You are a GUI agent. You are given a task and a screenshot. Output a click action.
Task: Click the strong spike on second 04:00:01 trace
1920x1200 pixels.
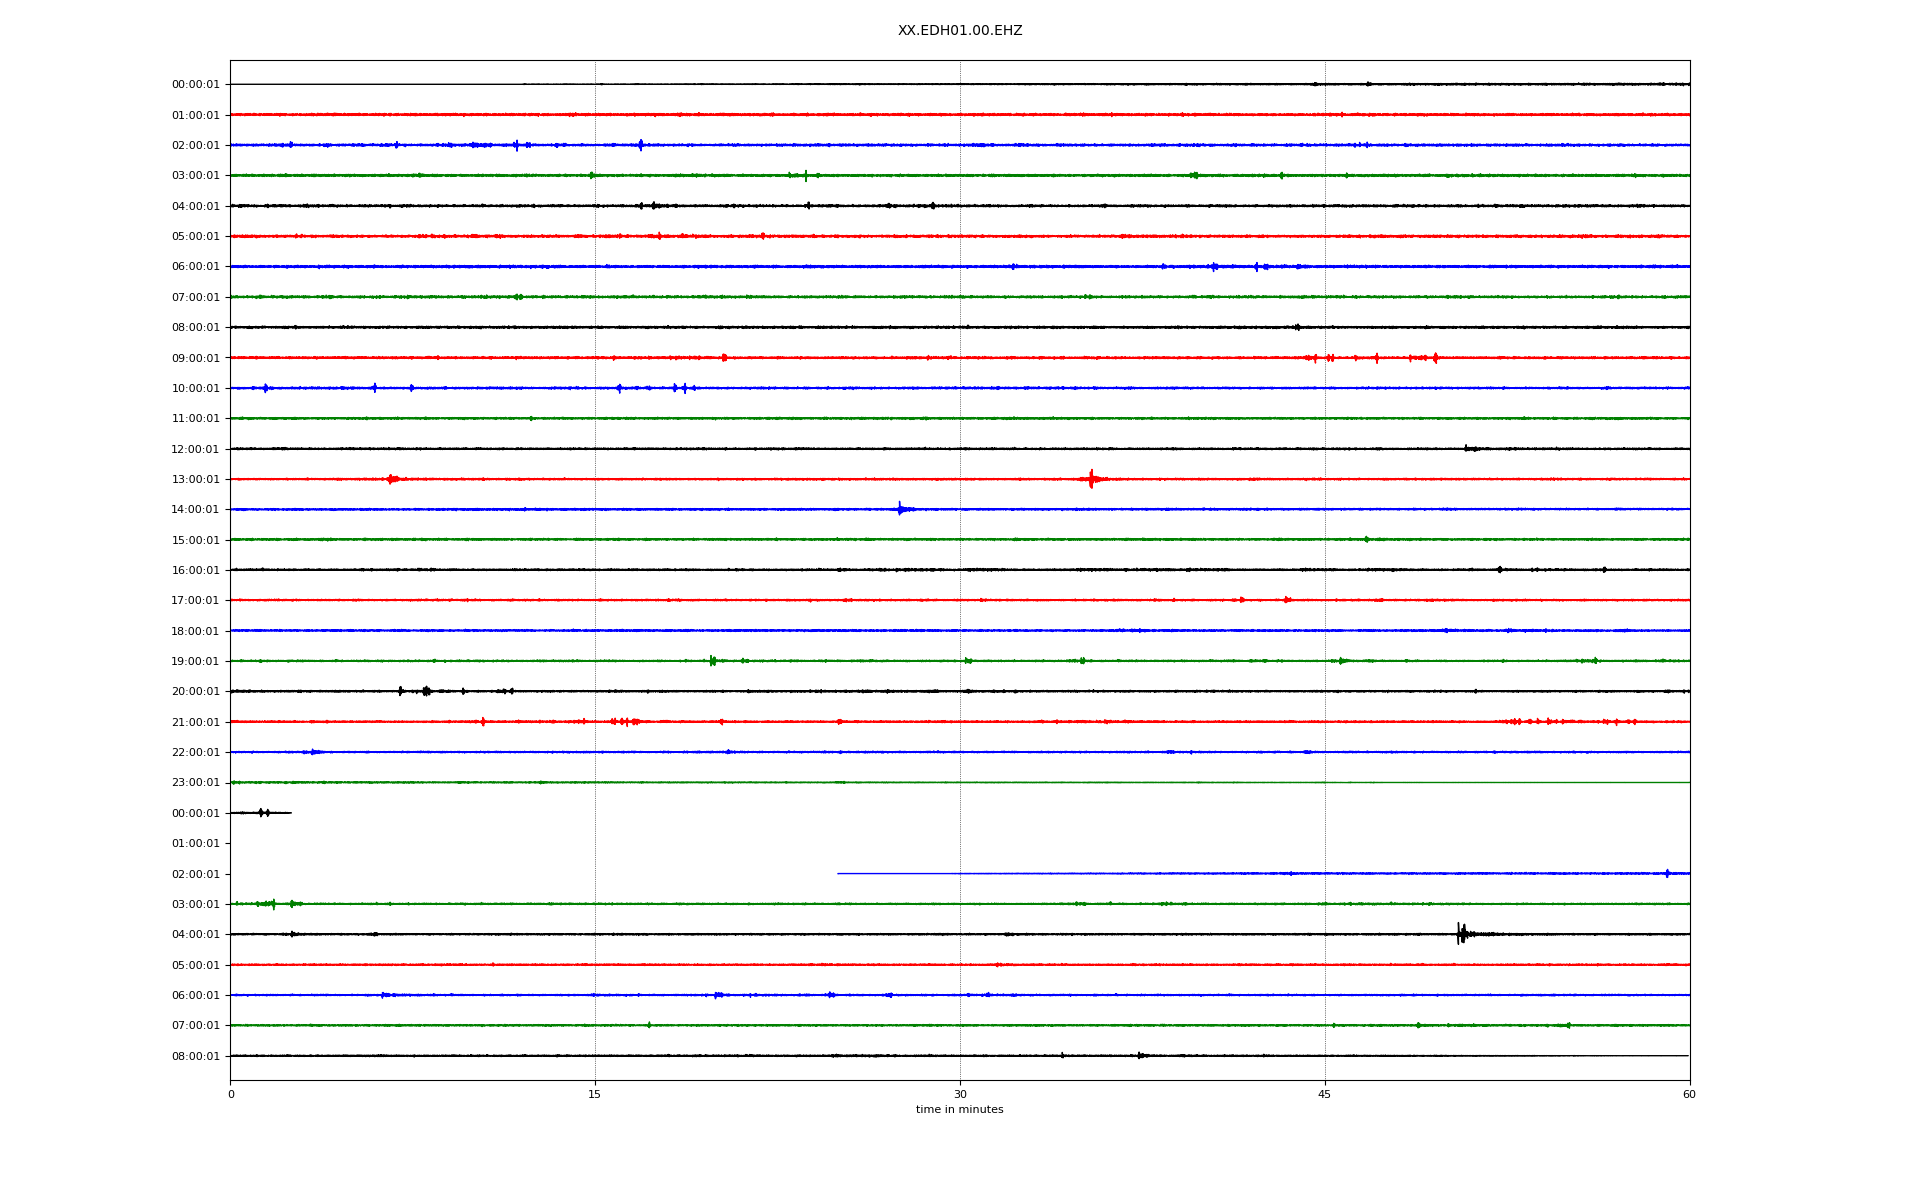click(1461, 934)
